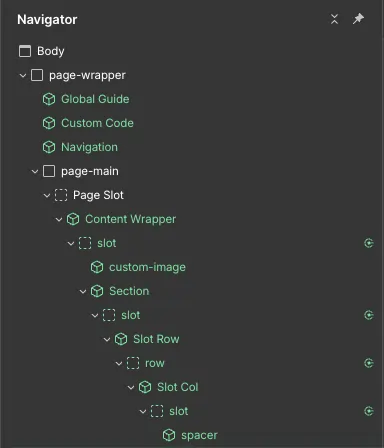Collapse the Slot Row component
Image resolution: width=384 pixels, height=448 pixels.
pos(107,339)
